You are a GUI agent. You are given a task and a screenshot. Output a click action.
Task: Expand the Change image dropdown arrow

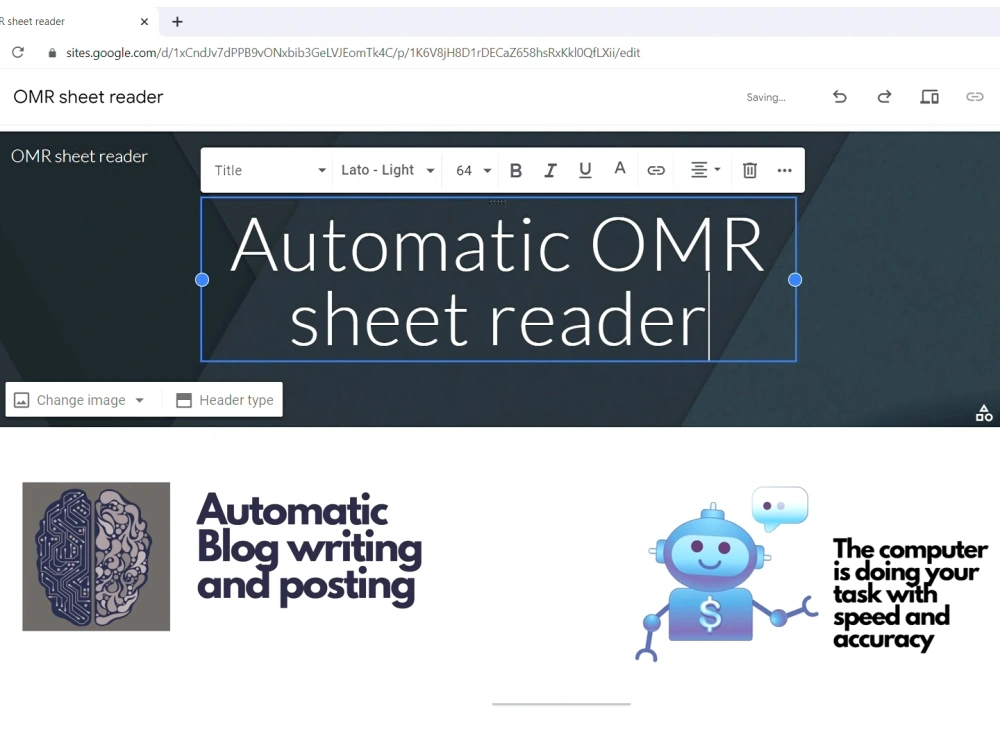140,401
